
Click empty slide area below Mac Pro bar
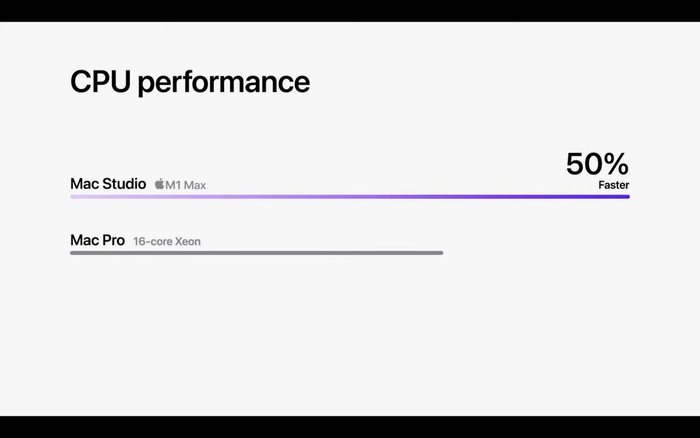(350, 335)
